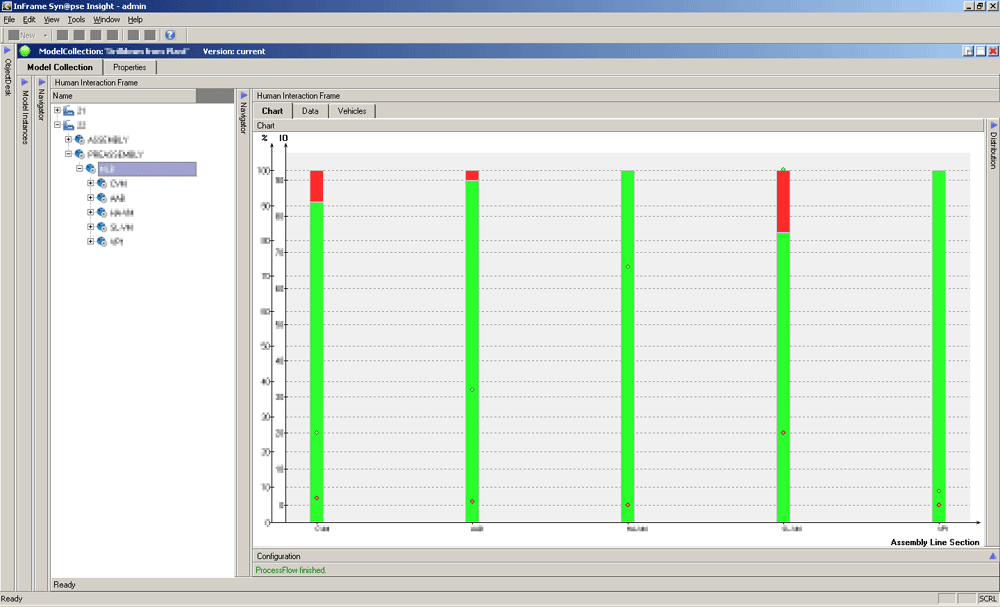Open the Properties tab

click(x=129, y=67)
